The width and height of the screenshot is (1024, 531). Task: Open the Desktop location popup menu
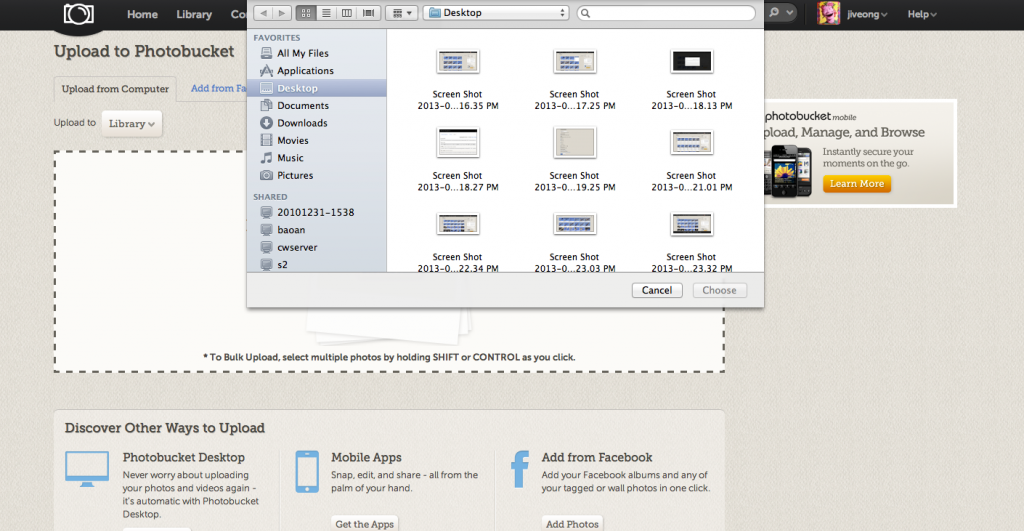496,13
